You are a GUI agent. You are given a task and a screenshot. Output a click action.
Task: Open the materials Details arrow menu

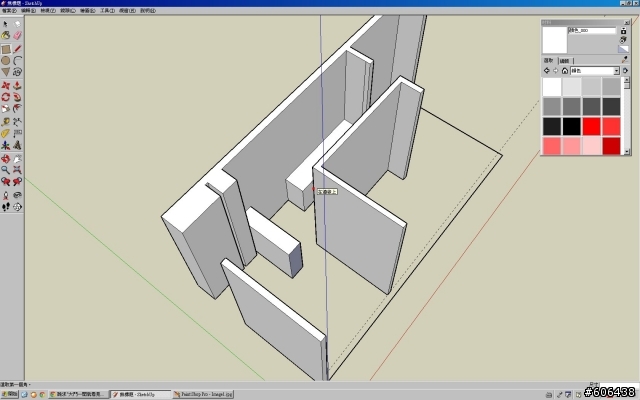click(625, 71)
